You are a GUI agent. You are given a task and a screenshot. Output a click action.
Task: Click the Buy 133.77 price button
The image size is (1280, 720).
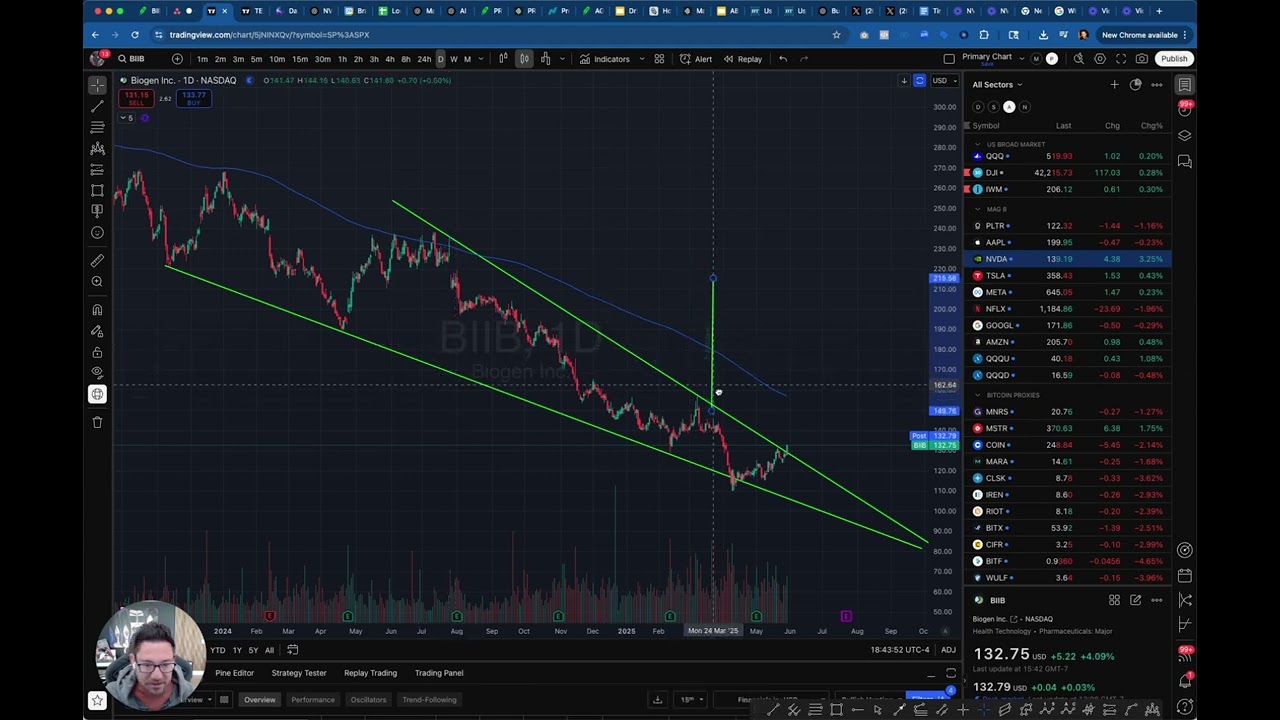[x=193, y=98]
